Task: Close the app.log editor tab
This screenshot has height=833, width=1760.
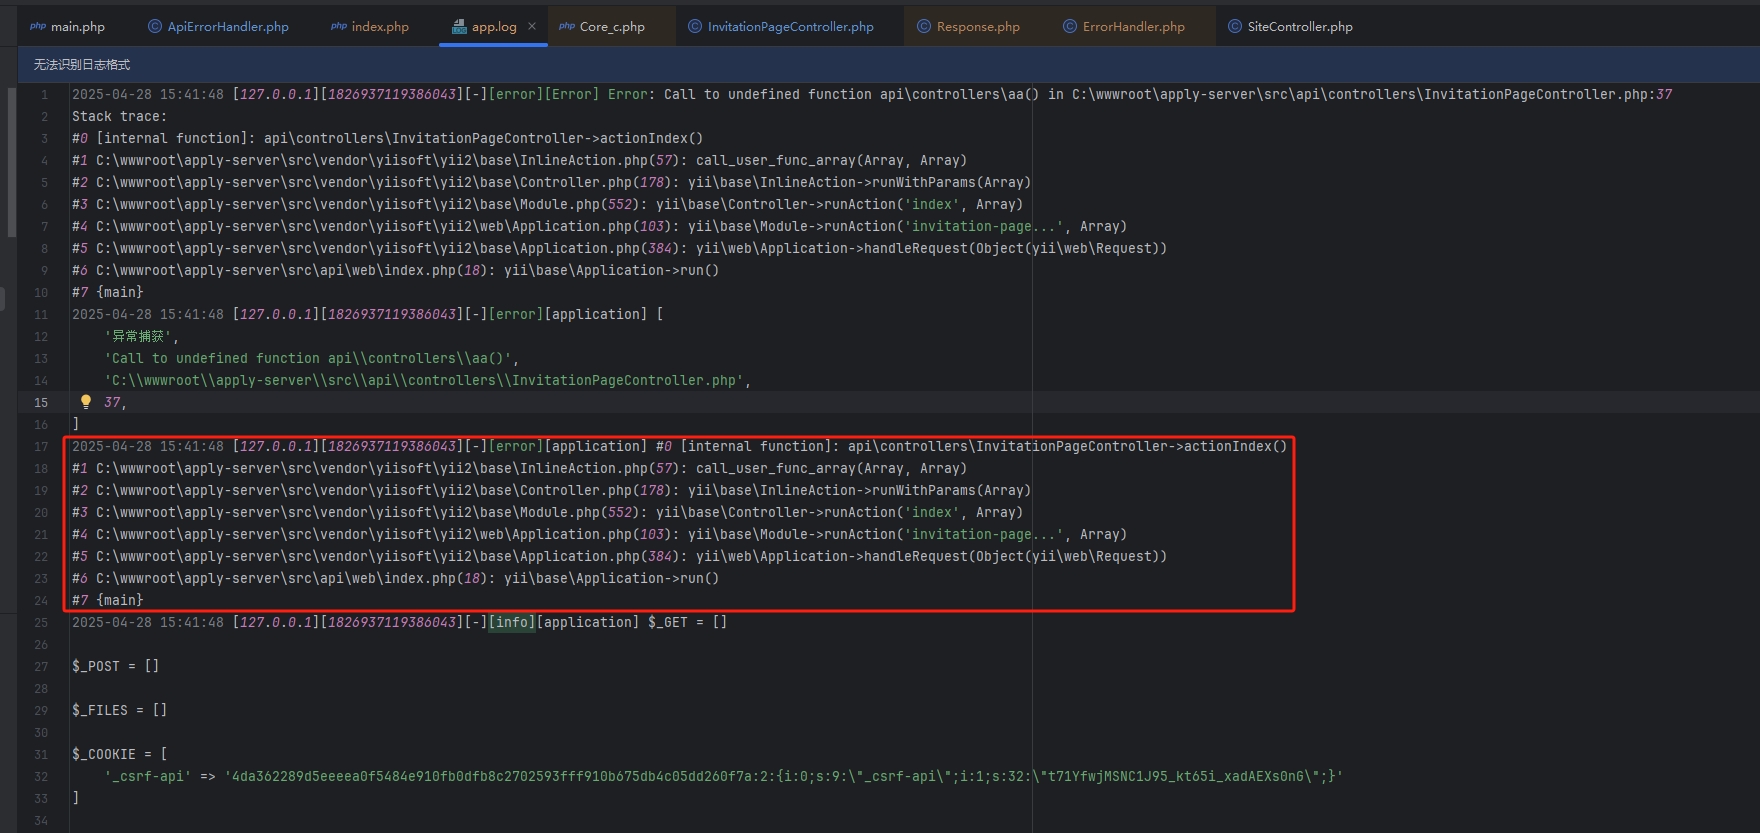Action: tap(532, 26)
